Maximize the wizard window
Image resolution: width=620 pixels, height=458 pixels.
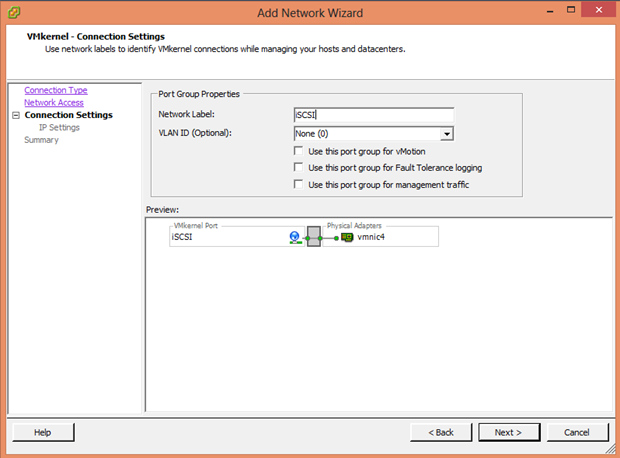(x=571, y=10)
